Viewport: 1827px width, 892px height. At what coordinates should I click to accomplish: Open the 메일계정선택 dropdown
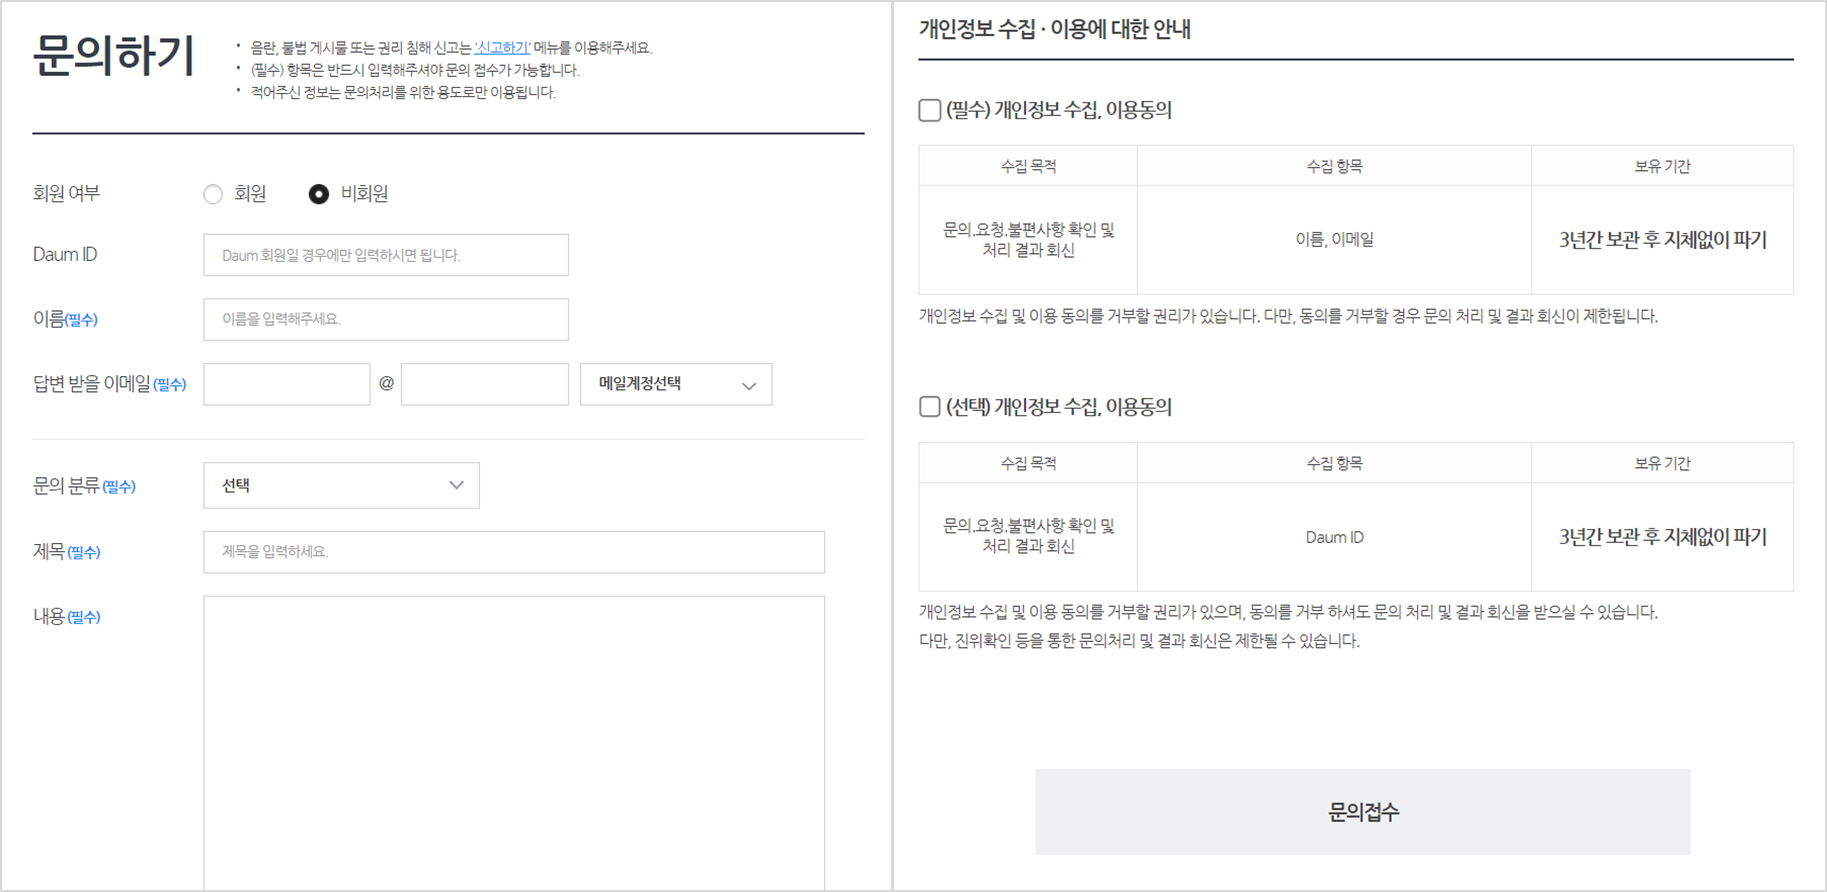[x=675, y=384]
